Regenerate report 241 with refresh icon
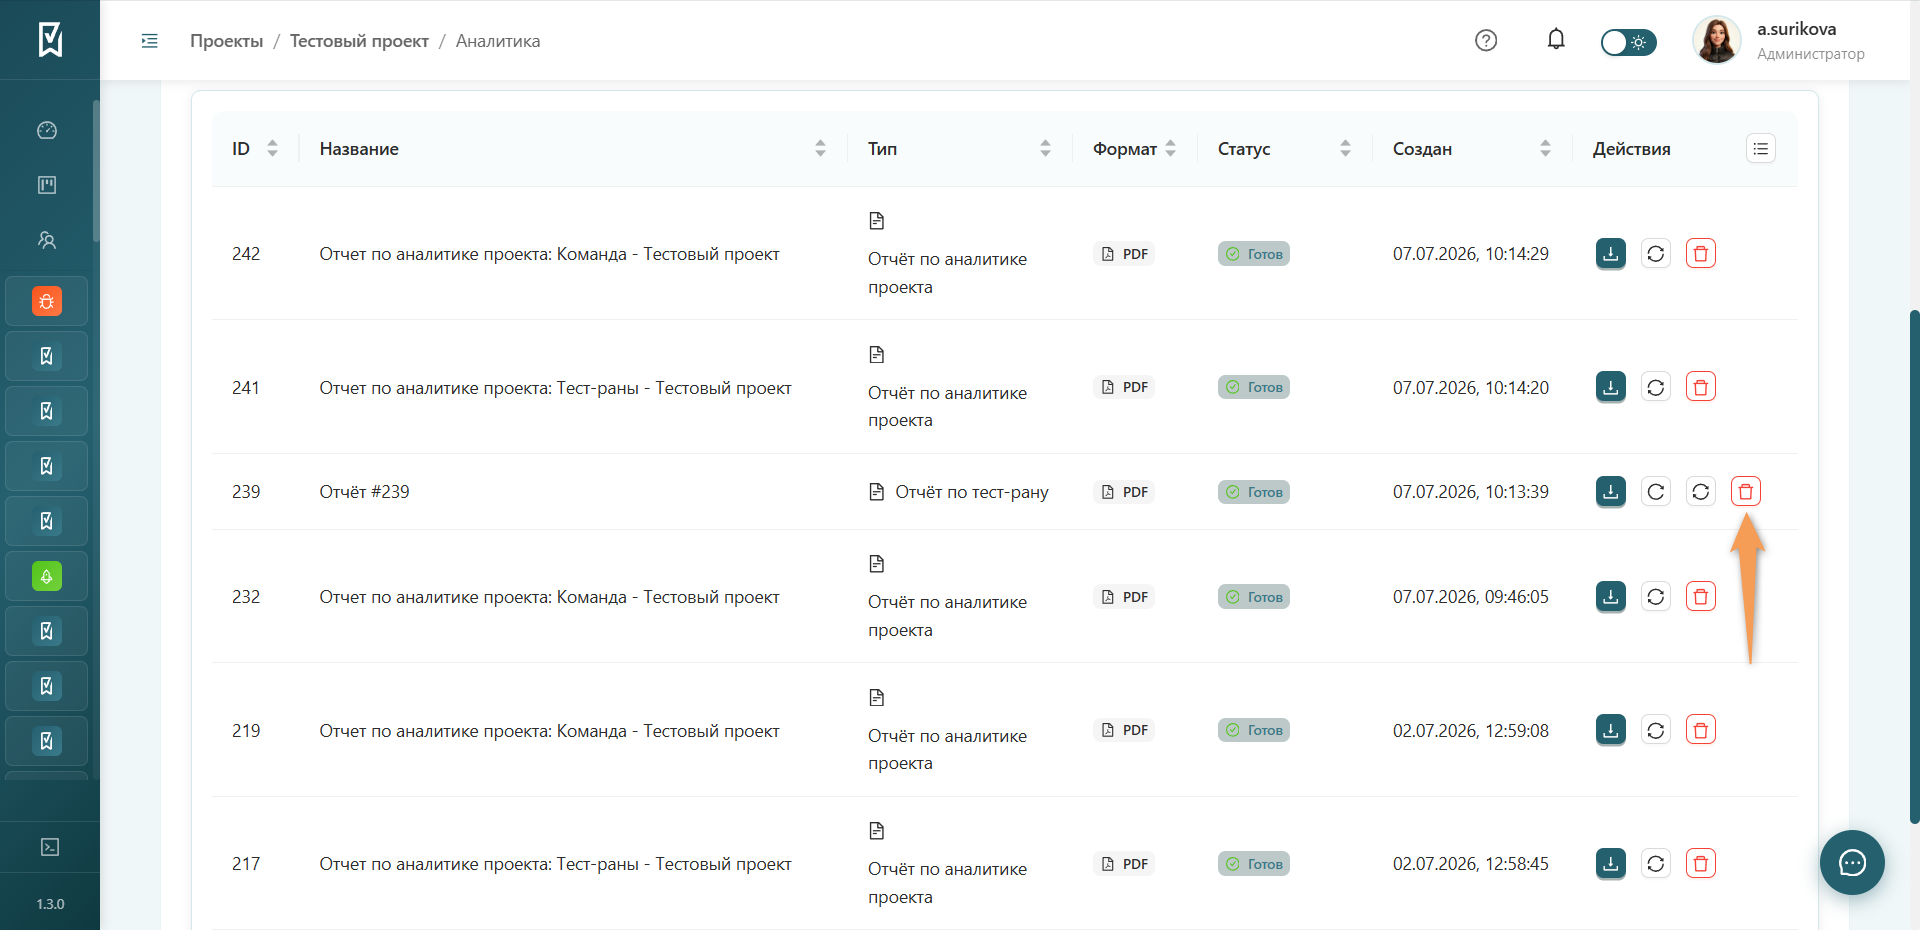This screenshot has width=1920, height=930. [1655, 387]
